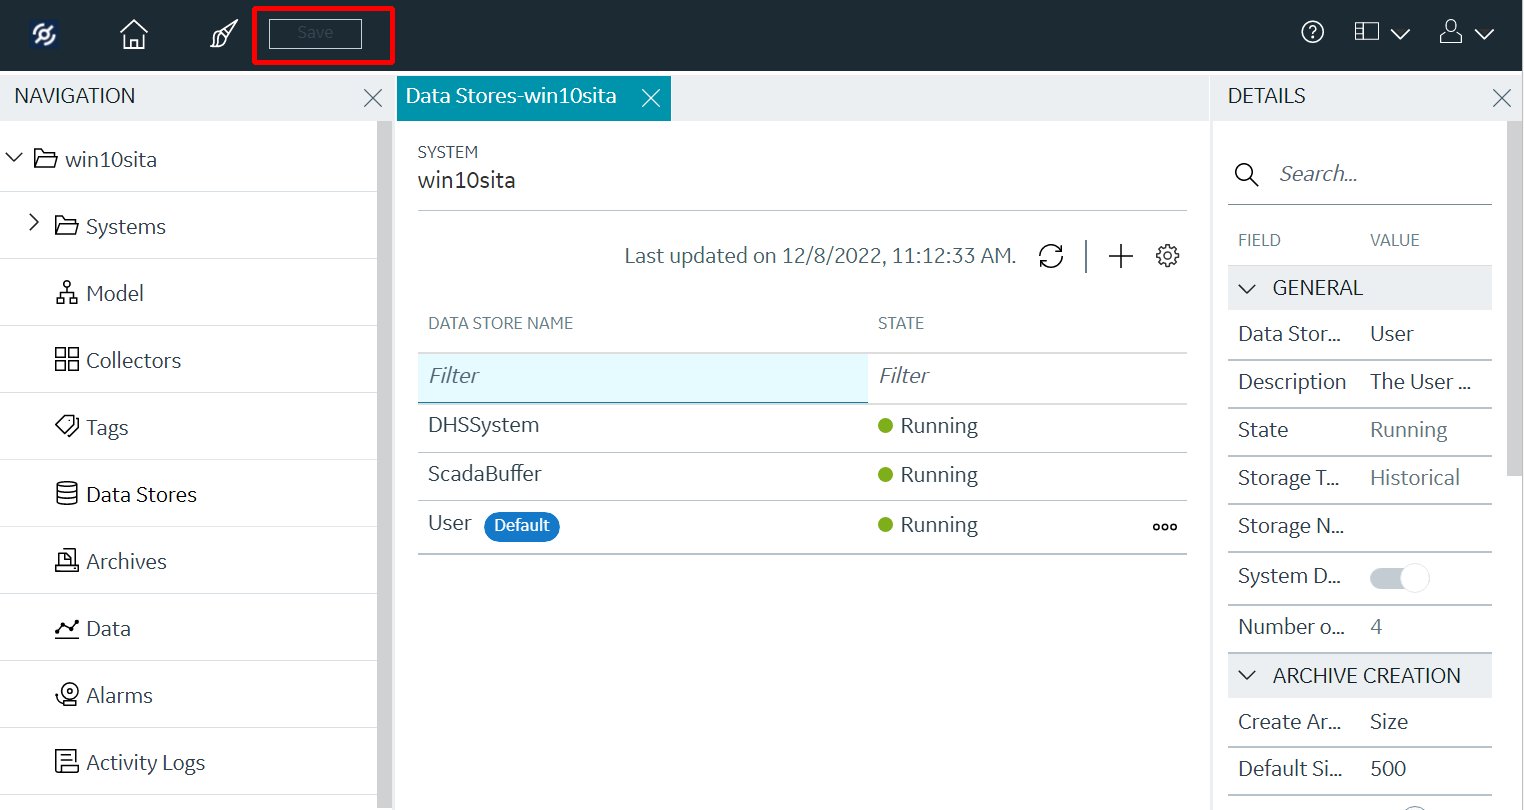
Task: Go to the Home icon
Action: (134, 35)
